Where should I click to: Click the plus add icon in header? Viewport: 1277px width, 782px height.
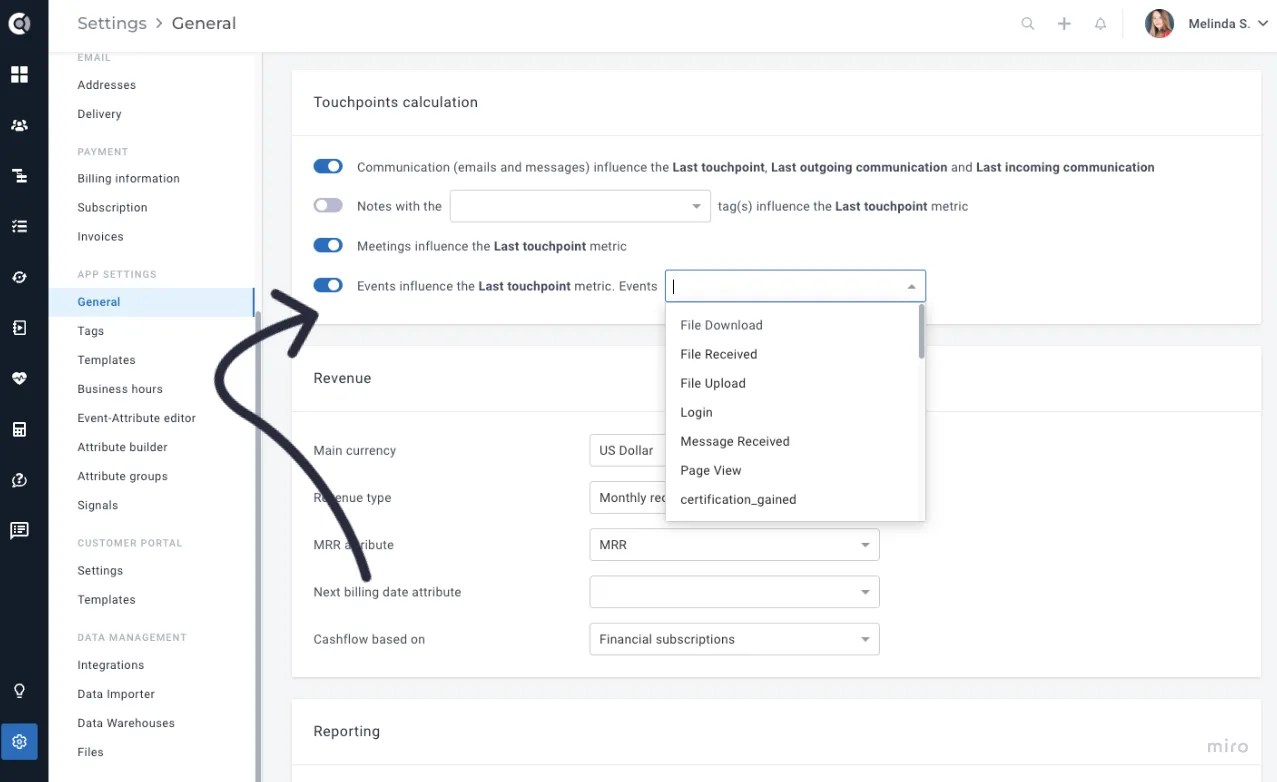[x=1064, y=24]
